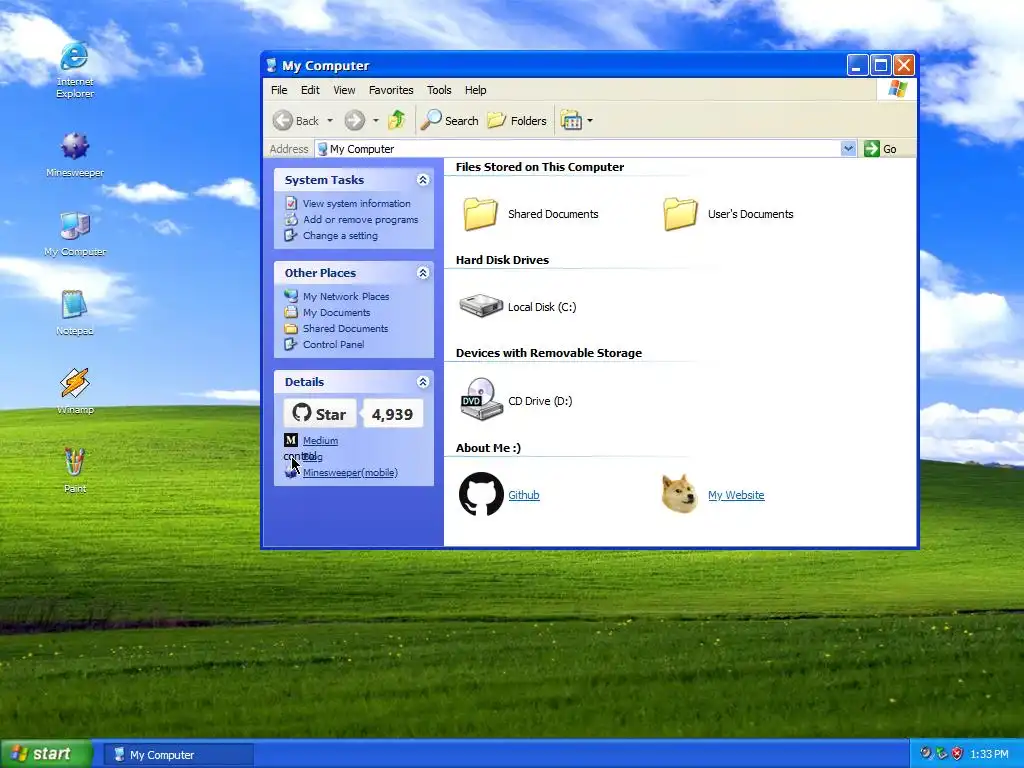The image size is (1024, 768).
Task: Open the Forward button history dropdown
Action: (x=375, y=120)
